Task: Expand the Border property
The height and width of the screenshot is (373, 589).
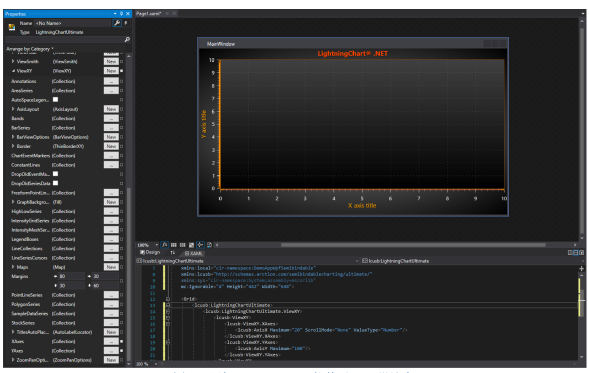Action: 13,146
